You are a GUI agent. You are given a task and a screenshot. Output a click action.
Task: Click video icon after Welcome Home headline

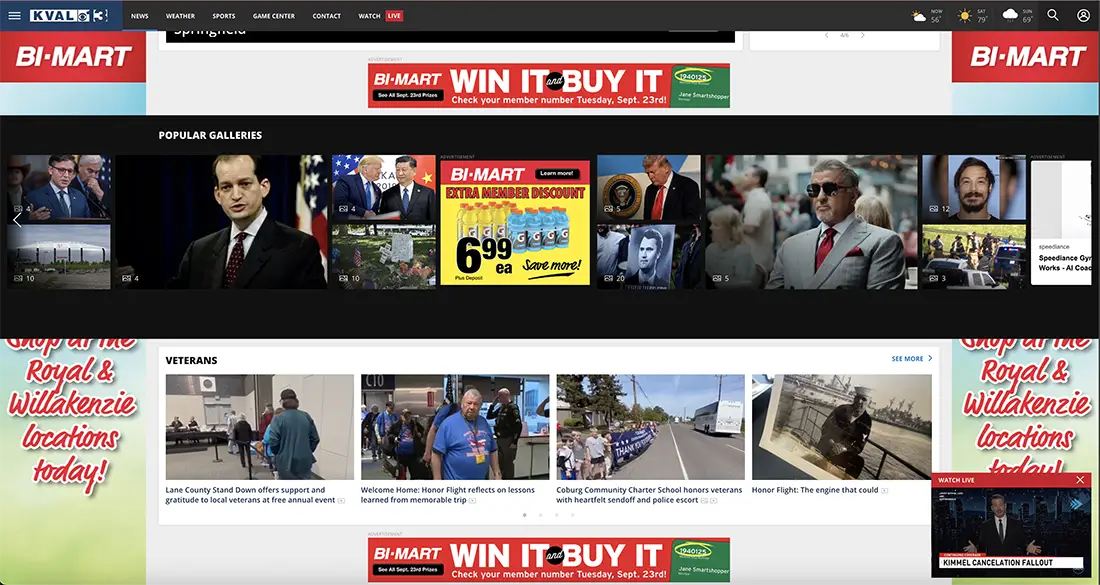point(473,500)
